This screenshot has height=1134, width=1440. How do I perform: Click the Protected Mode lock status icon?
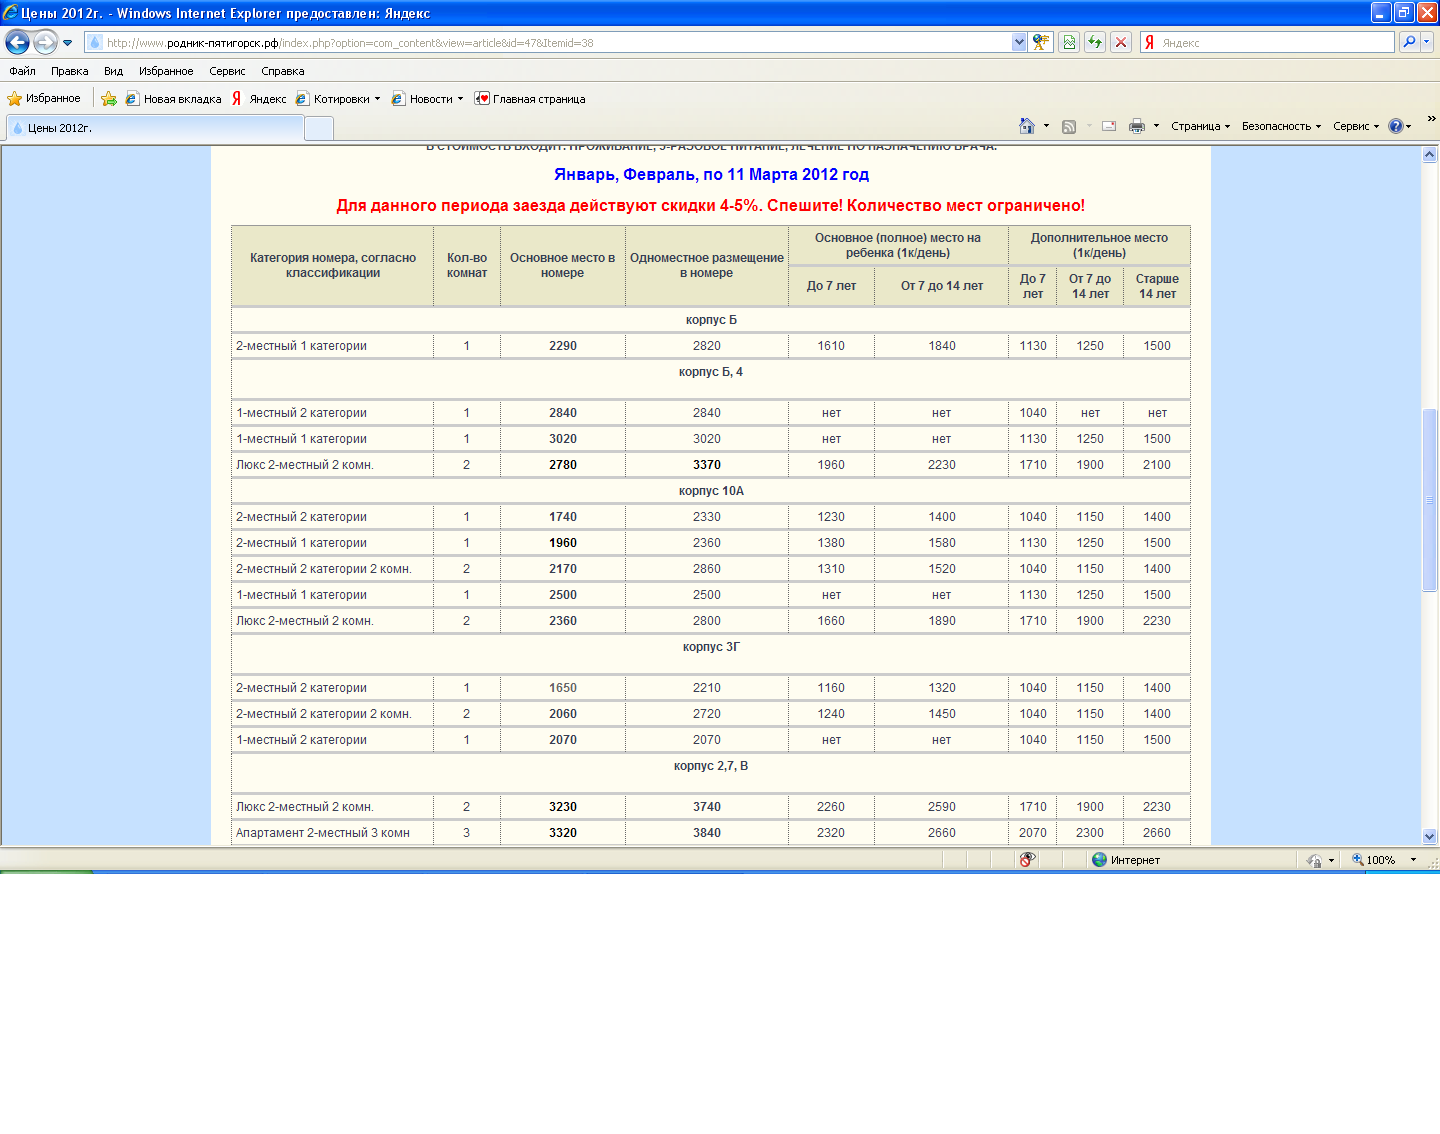coord(1314,860)
